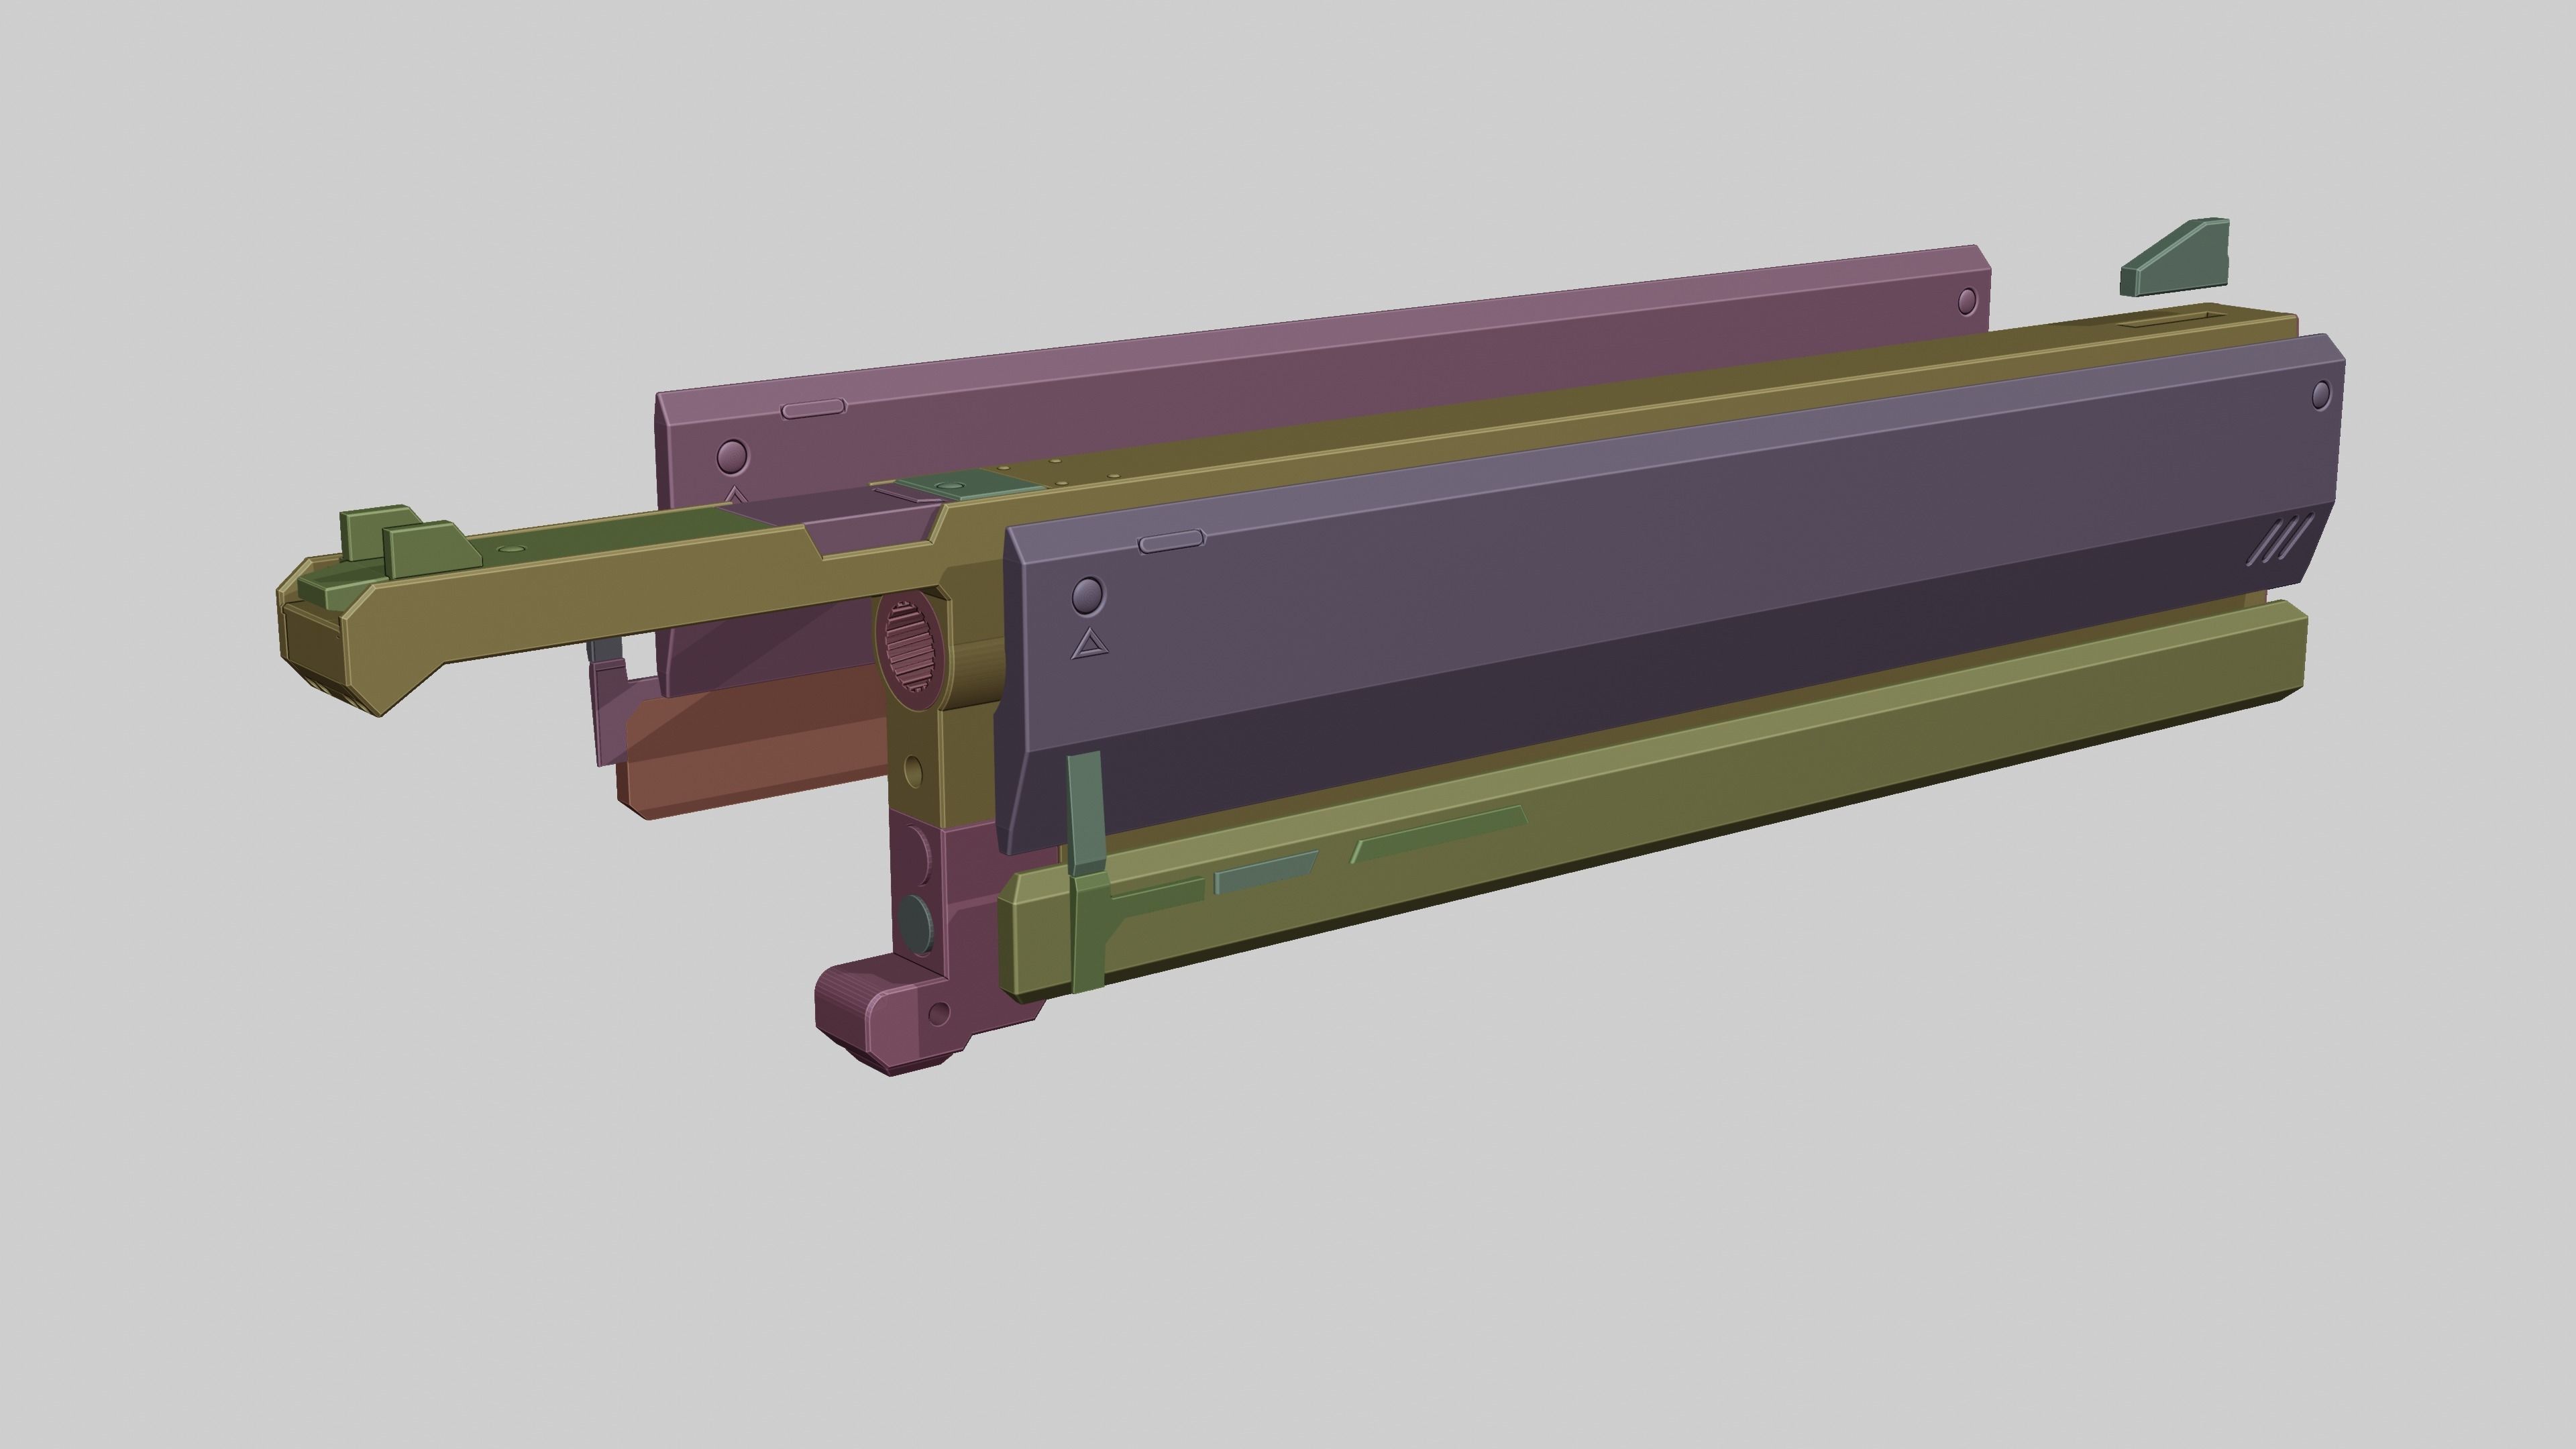Screen dimensions: 2576x1449
Task: Click the triangle marking on front panel
Action: click(x=1090, y=645)
